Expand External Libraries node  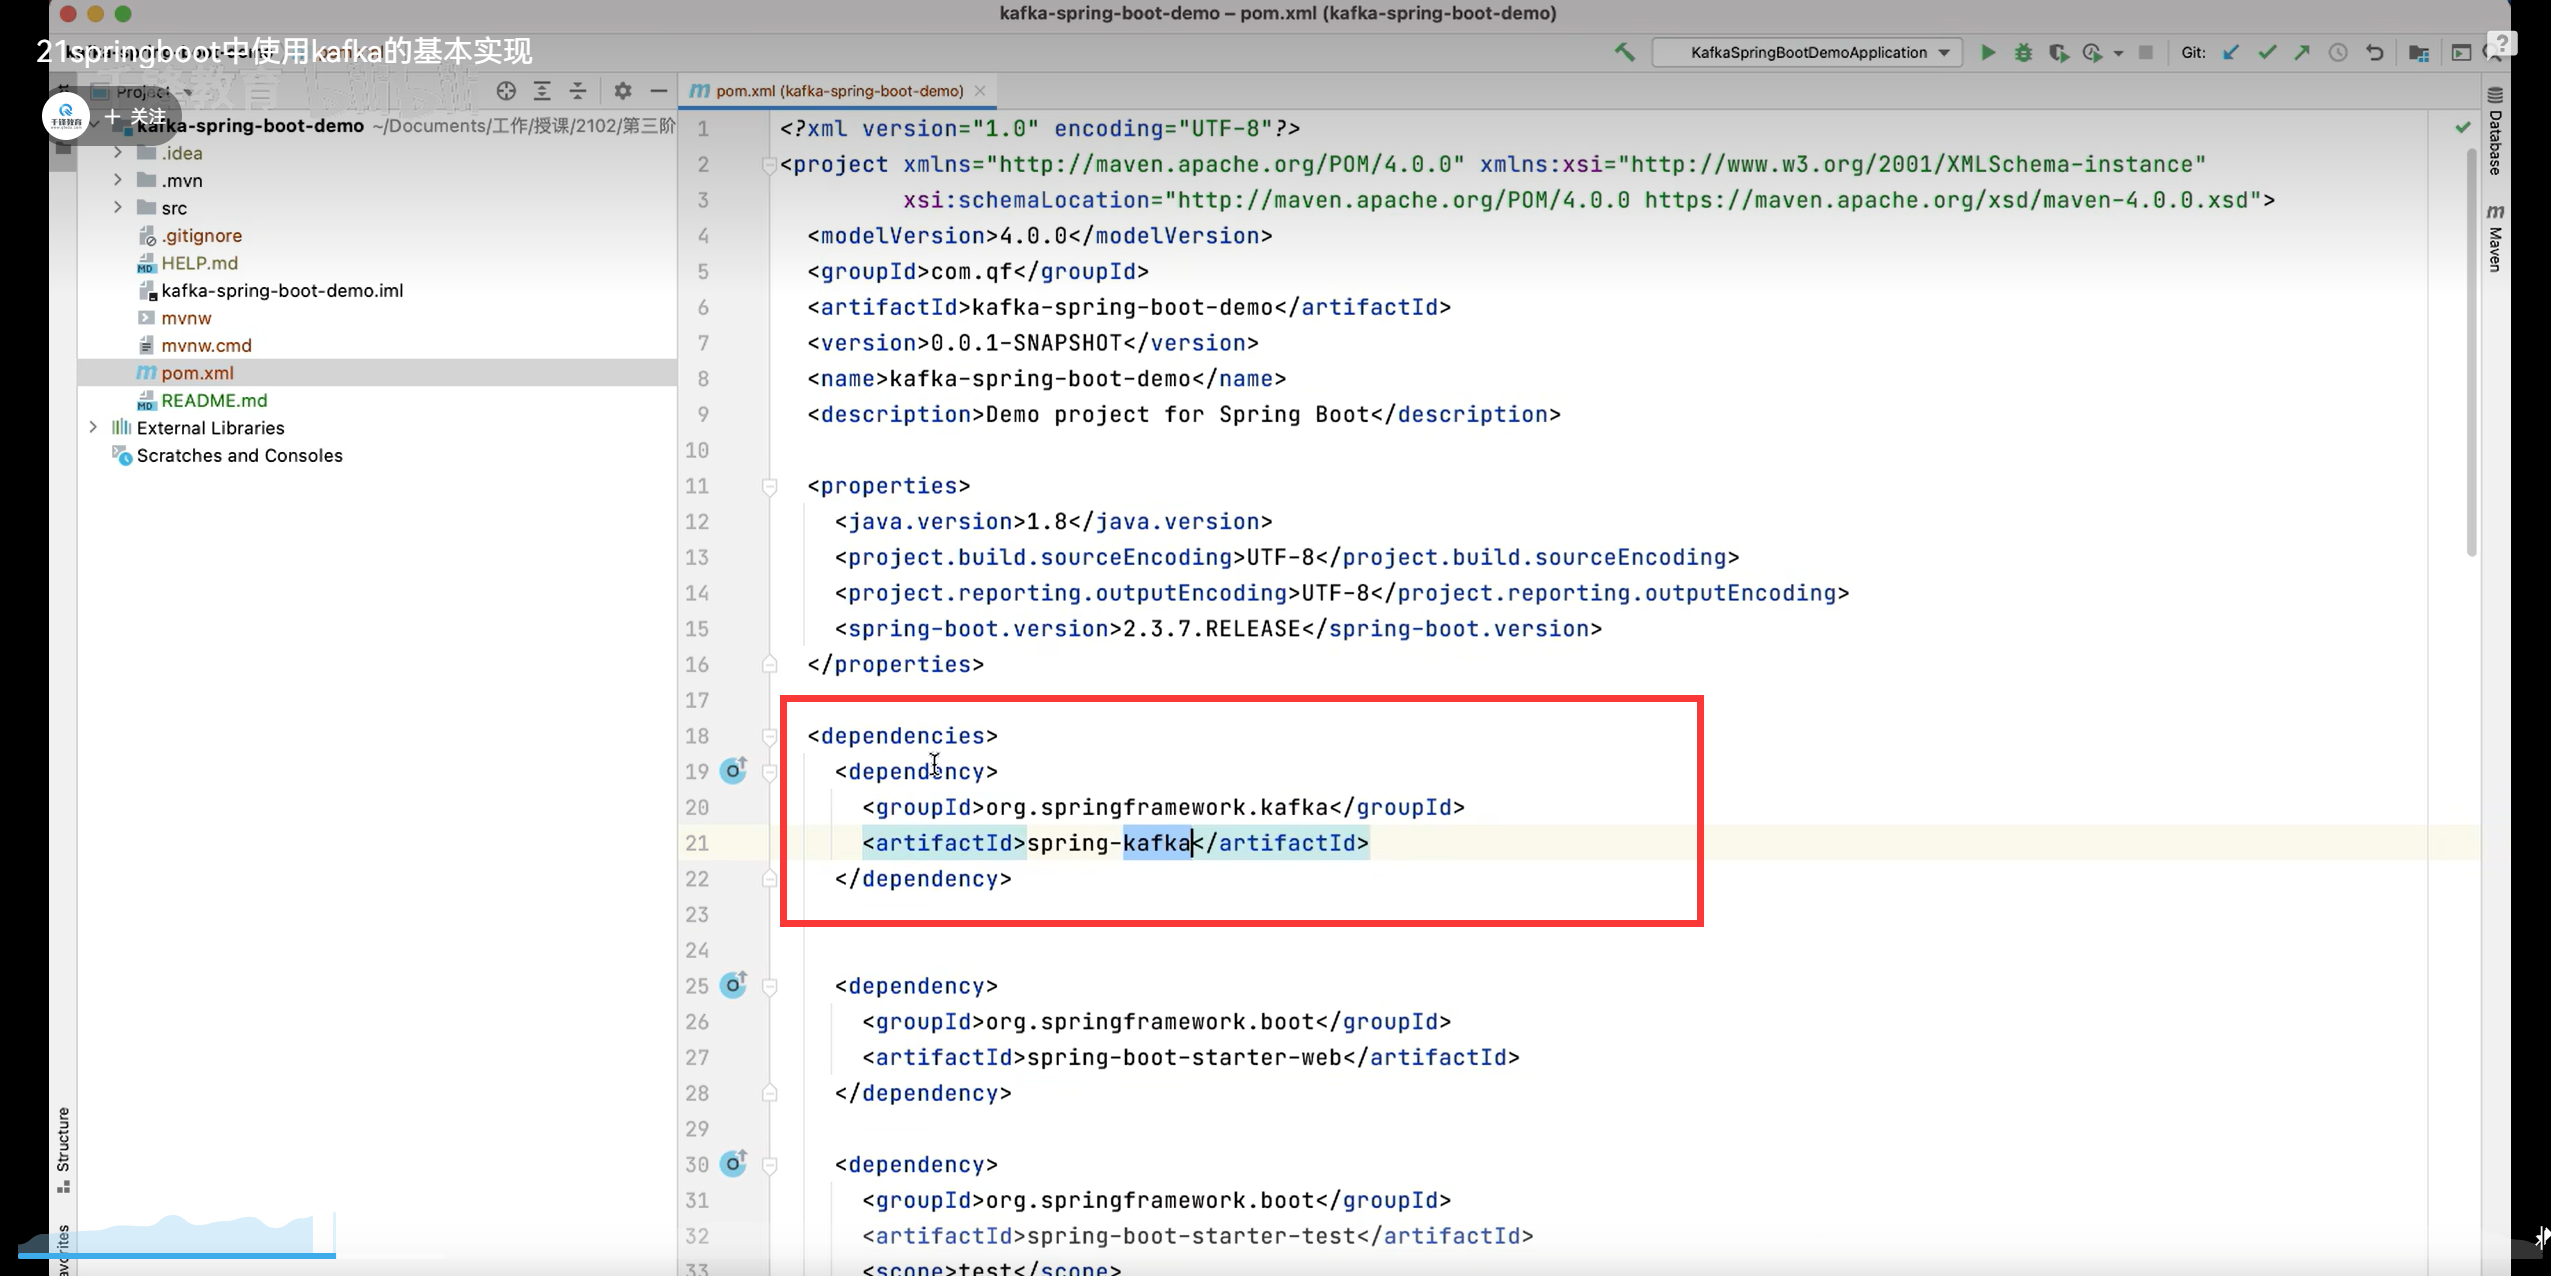tap(93, 427)
